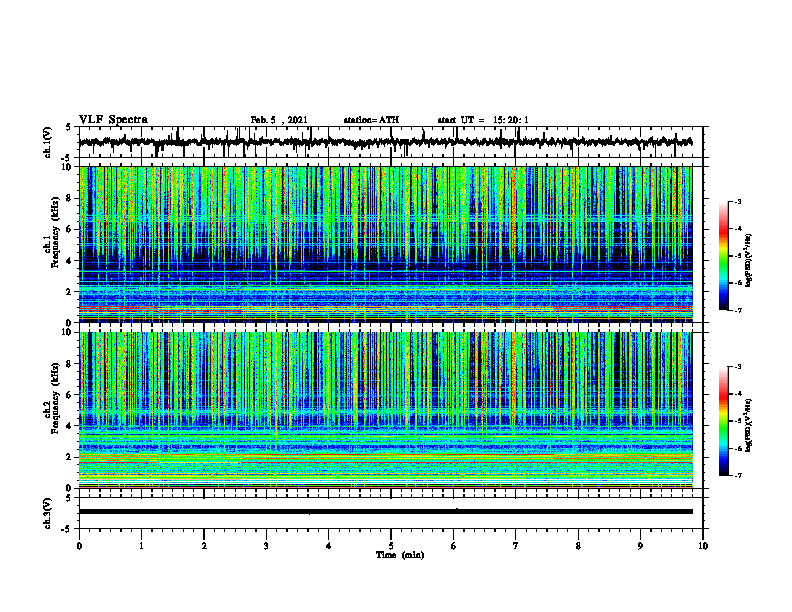Click the date text "Feb. 5 , 2021"
The width and height of the screenshot is (792, 612).
tap(279, 120)
